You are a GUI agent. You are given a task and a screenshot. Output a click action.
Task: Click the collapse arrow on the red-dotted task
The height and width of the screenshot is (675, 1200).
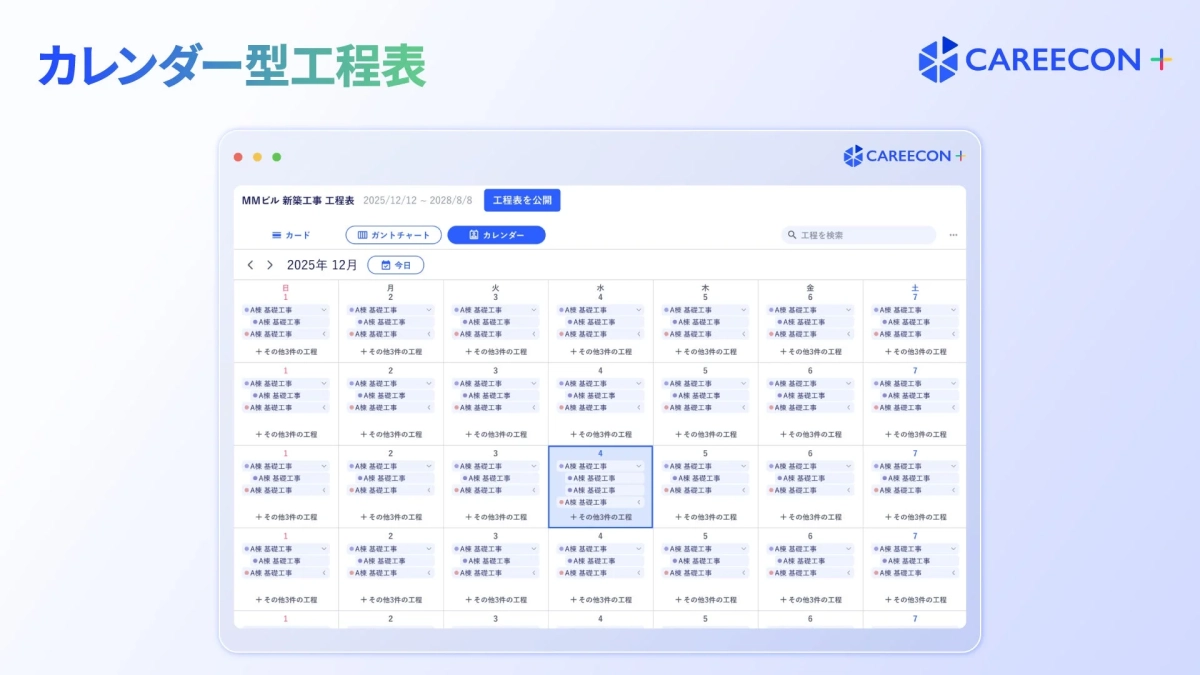tap(324, 334)
